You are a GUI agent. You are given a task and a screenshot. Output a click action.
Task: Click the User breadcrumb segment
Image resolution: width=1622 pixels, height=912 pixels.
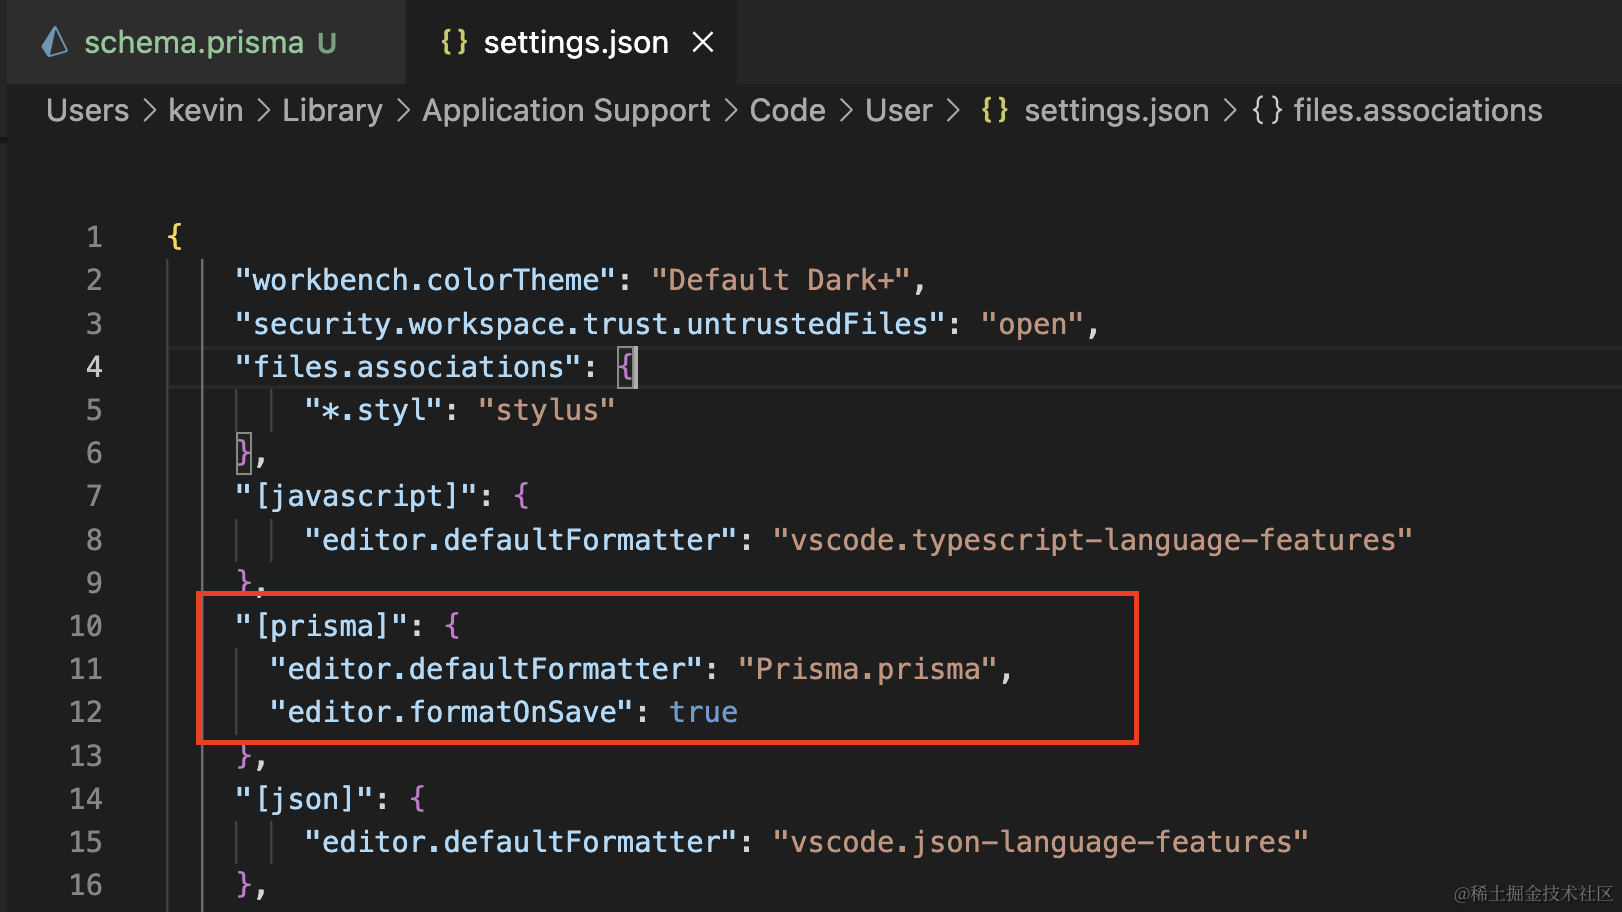click(x=898, y=110)
